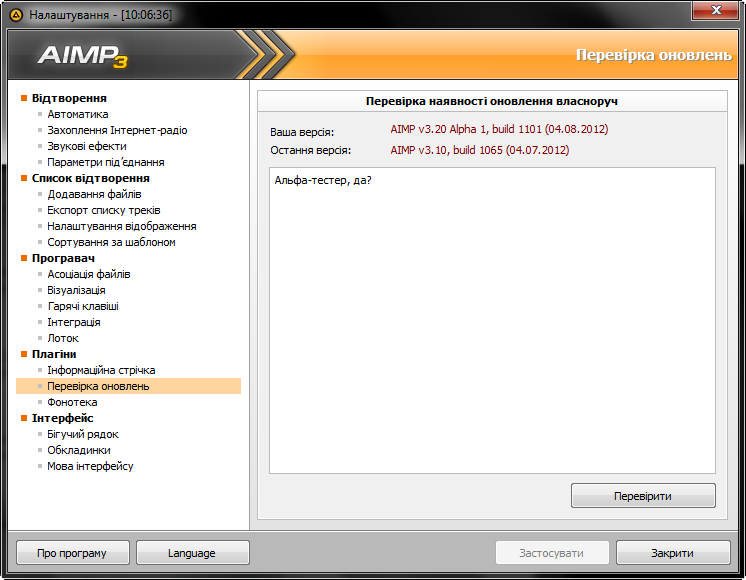Open Параметри під'єднання page
Image resolution: width=746 pixels, height=580 pixels.
(x=106, y=162)
